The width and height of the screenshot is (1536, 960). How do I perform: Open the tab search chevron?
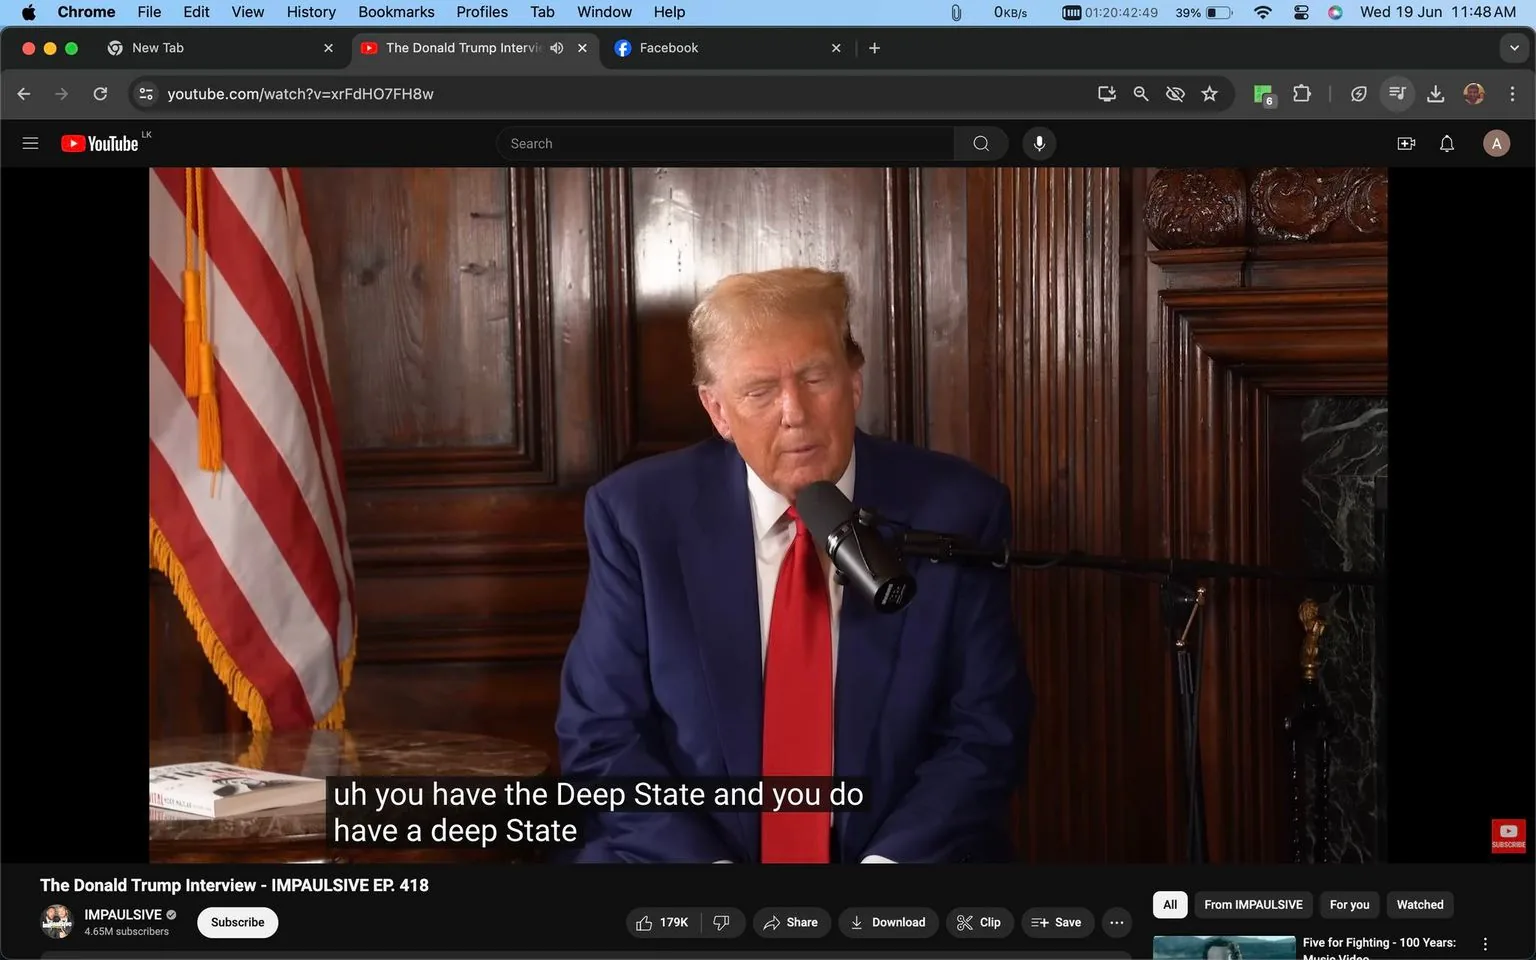[x=1513, y=47]
